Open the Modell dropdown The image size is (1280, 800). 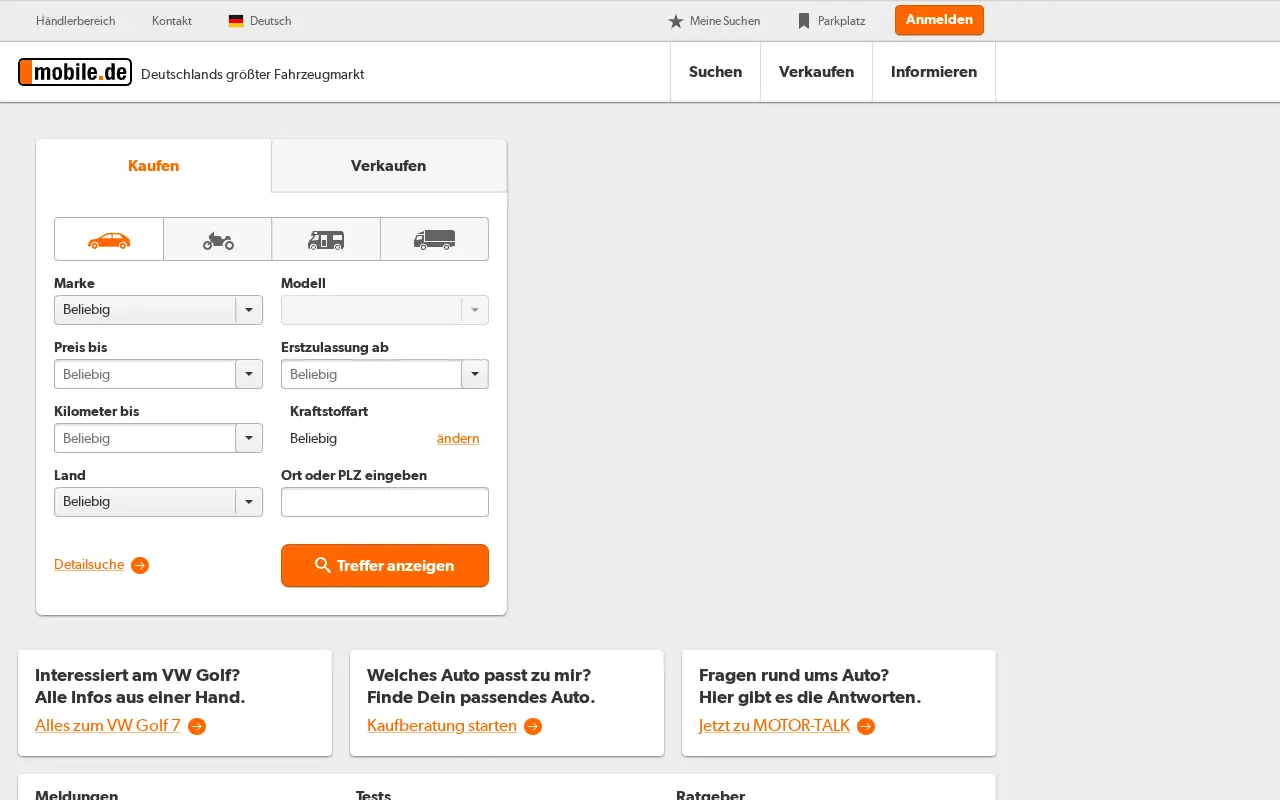point(385,310)
